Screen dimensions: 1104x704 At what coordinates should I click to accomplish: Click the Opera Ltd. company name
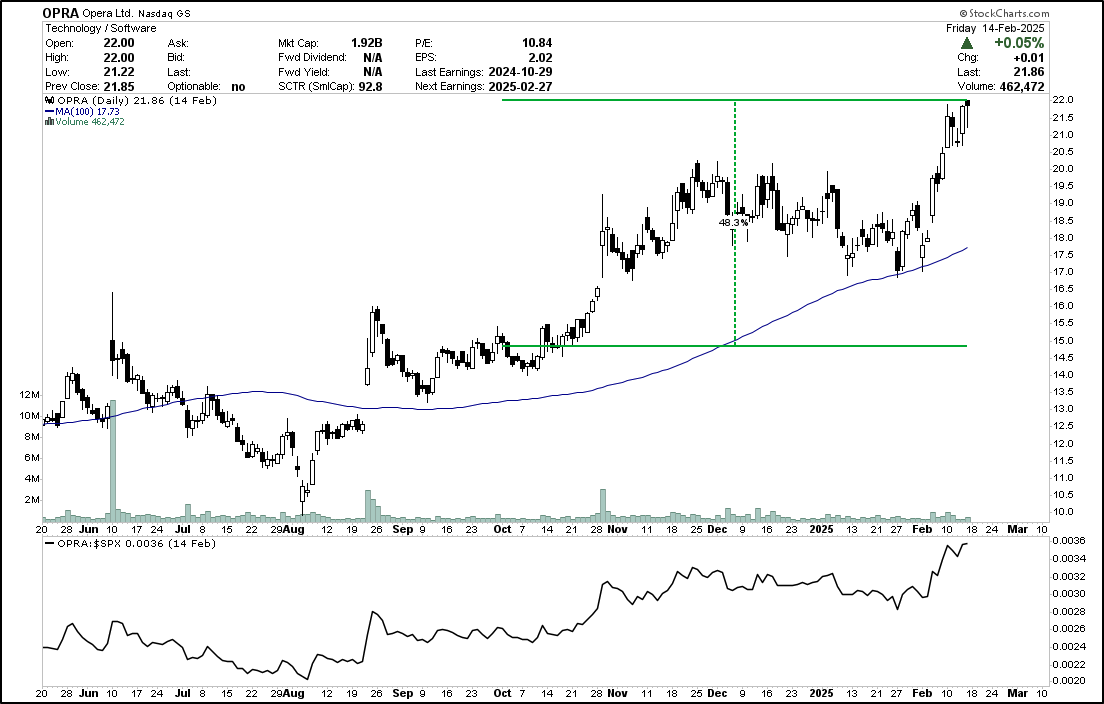click(107, 13)
